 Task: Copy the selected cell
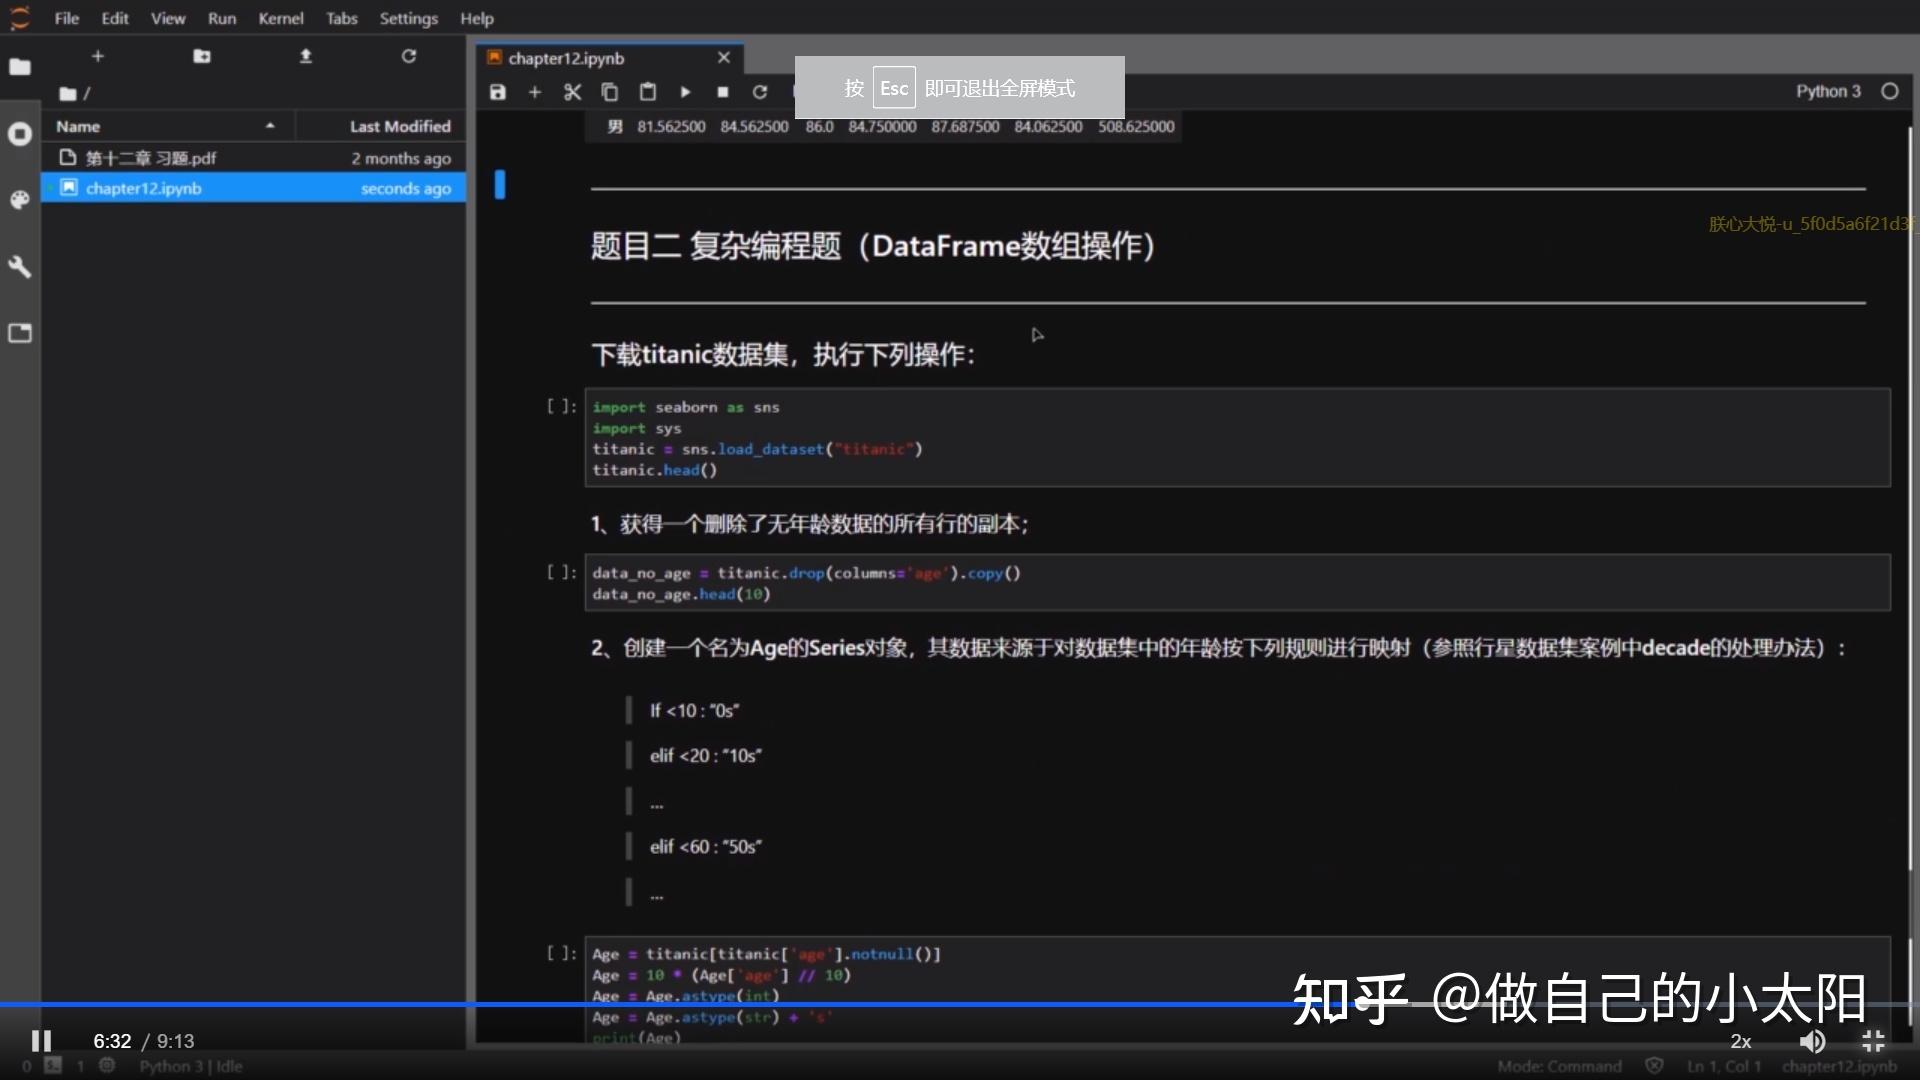point(610,92)
